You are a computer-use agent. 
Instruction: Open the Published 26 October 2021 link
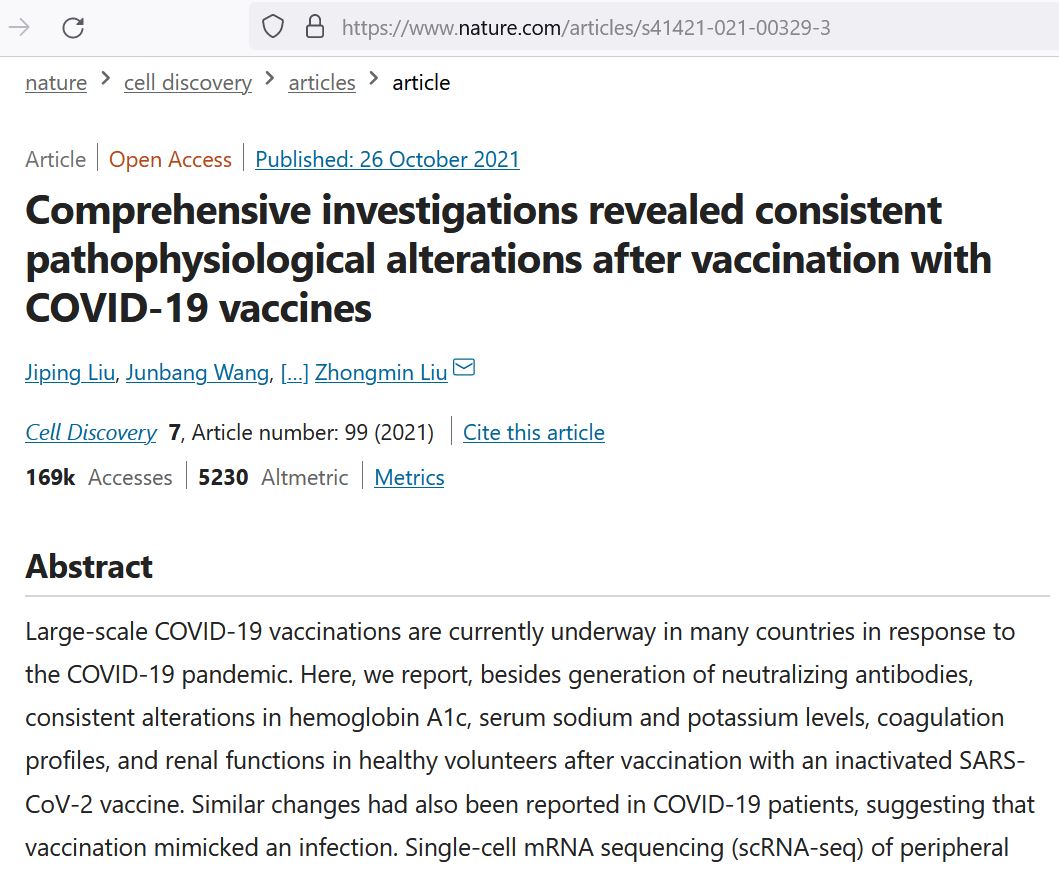coord(387,159)
